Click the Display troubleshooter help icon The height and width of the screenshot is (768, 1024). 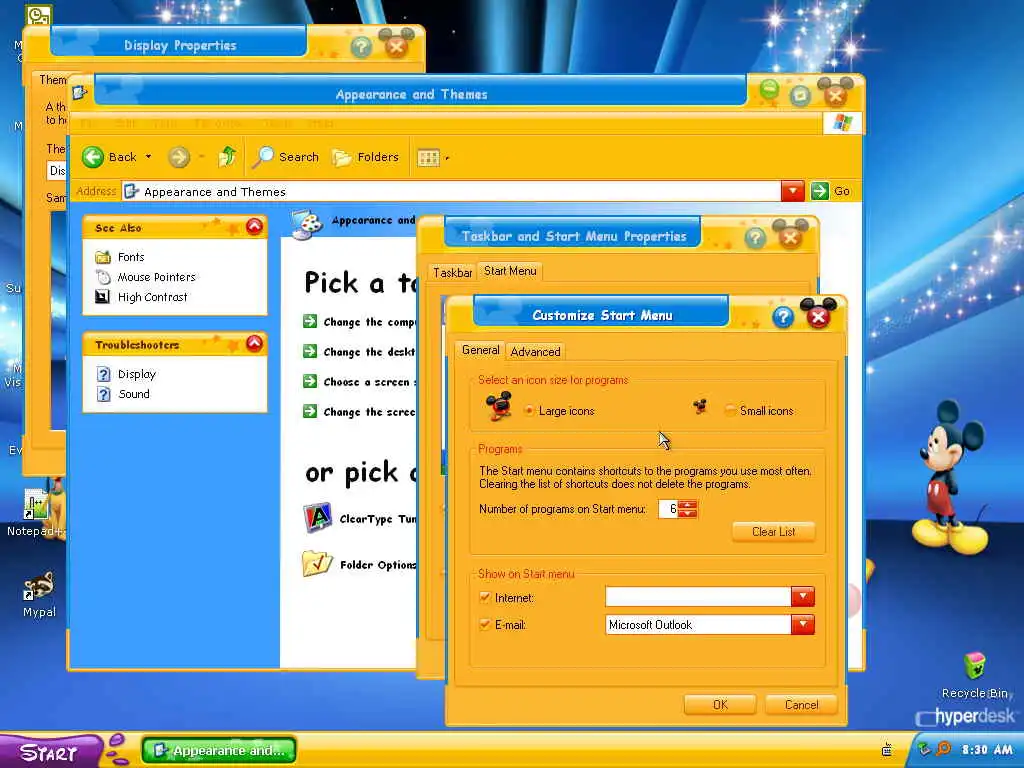click(x=103, y=374)
